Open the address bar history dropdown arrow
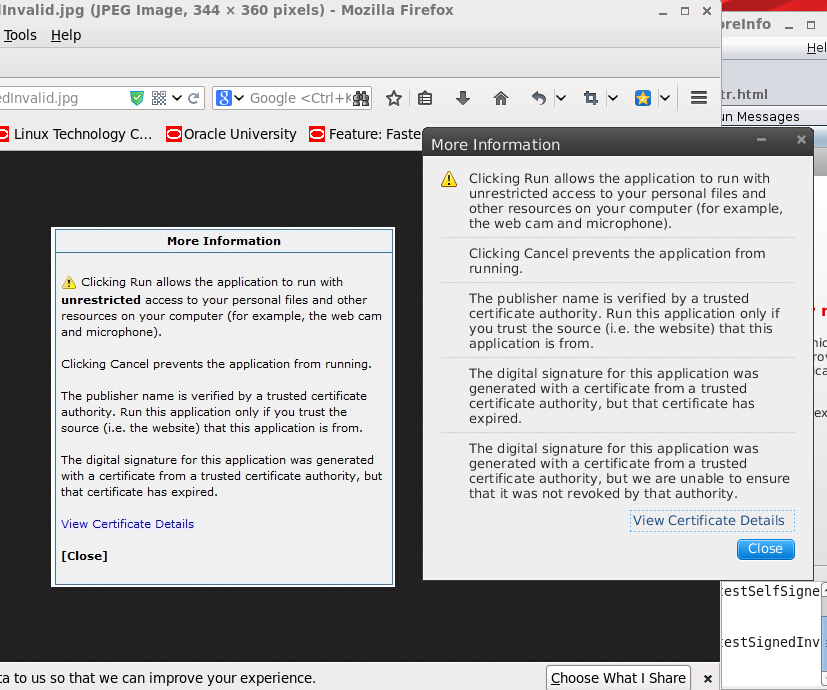Image resolution: width=827 pixels, height=690 pixels. pyautogui.click(x=177, y=98)
